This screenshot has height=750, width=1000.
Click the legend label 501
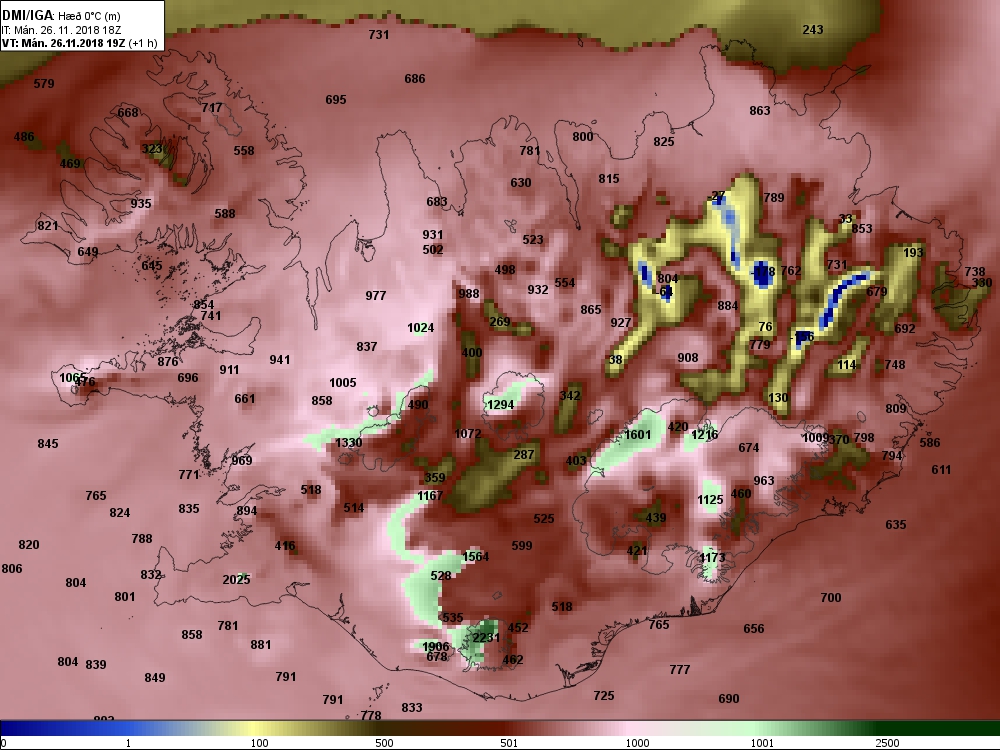click(509, 743)
